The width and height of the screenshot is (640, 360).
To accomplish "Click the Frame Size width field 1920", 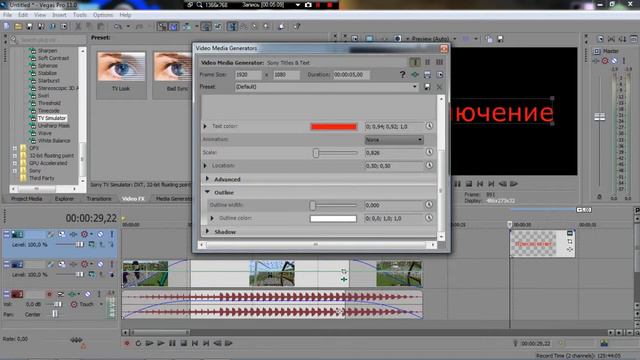I will tap(248, 75).
